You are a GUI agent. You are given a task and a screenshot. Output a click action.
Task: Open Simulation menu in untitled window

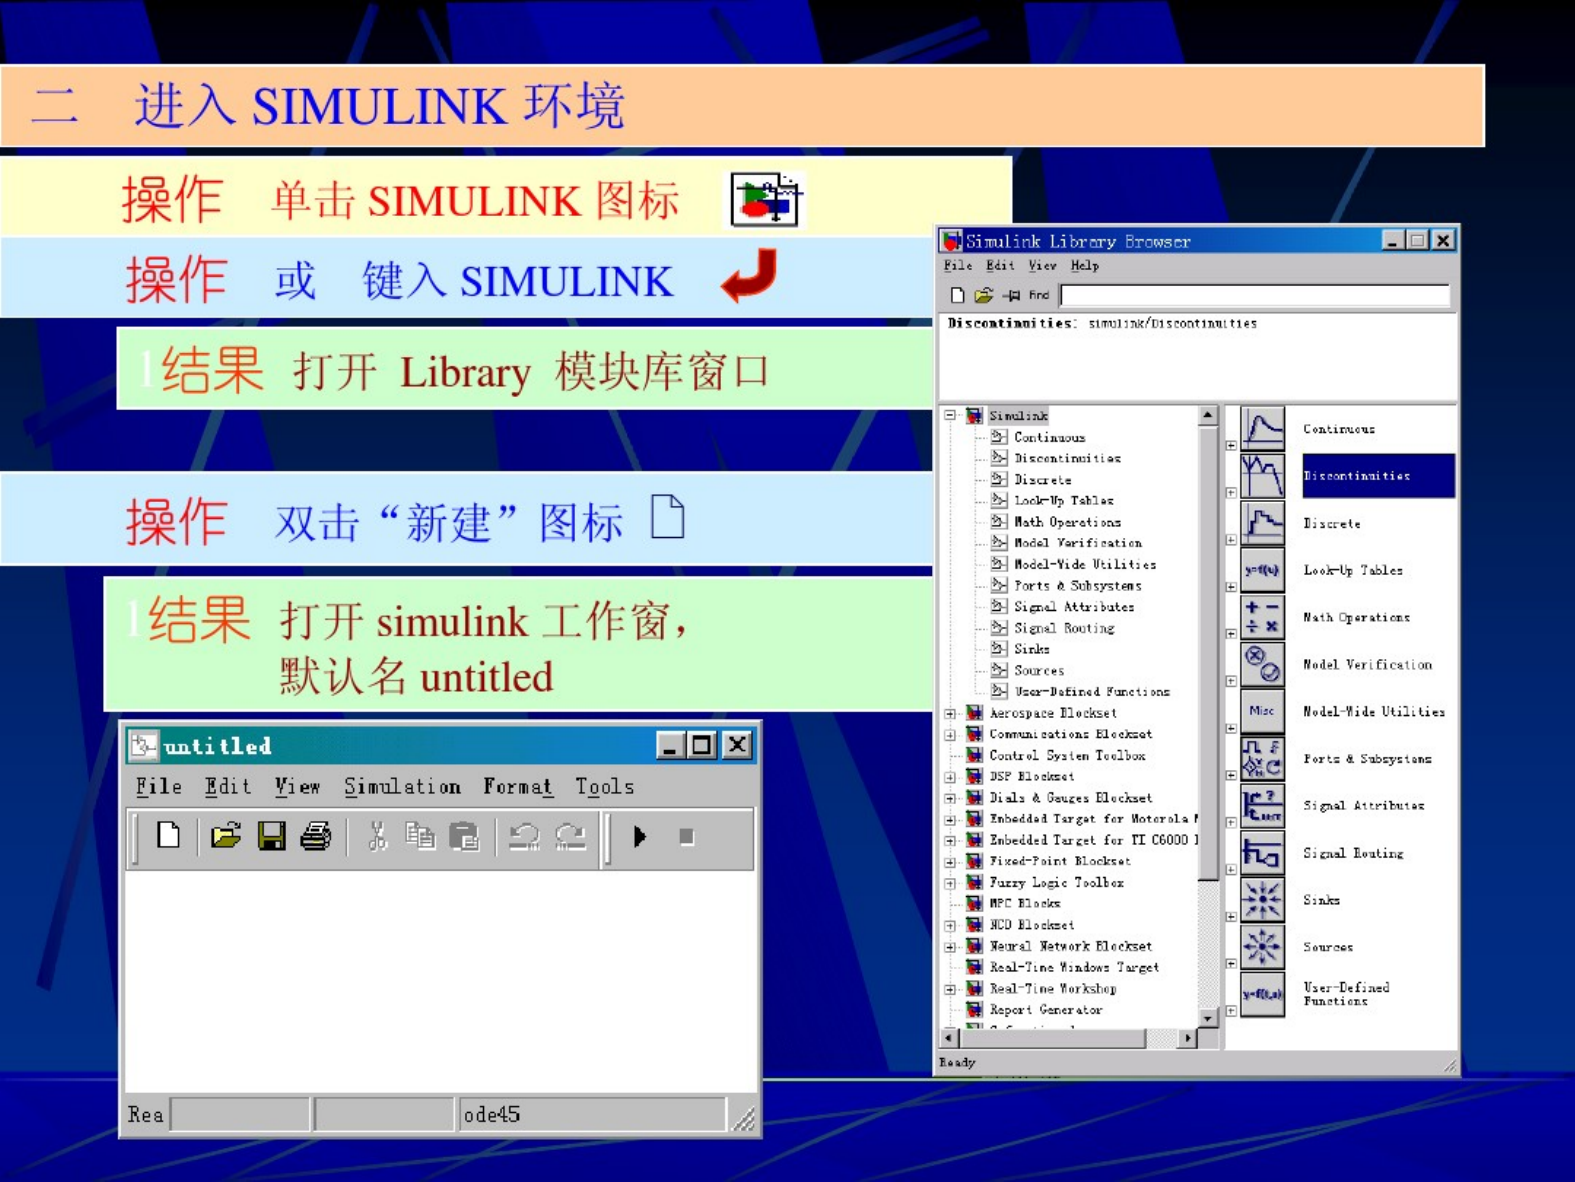[x=403, y=787]
